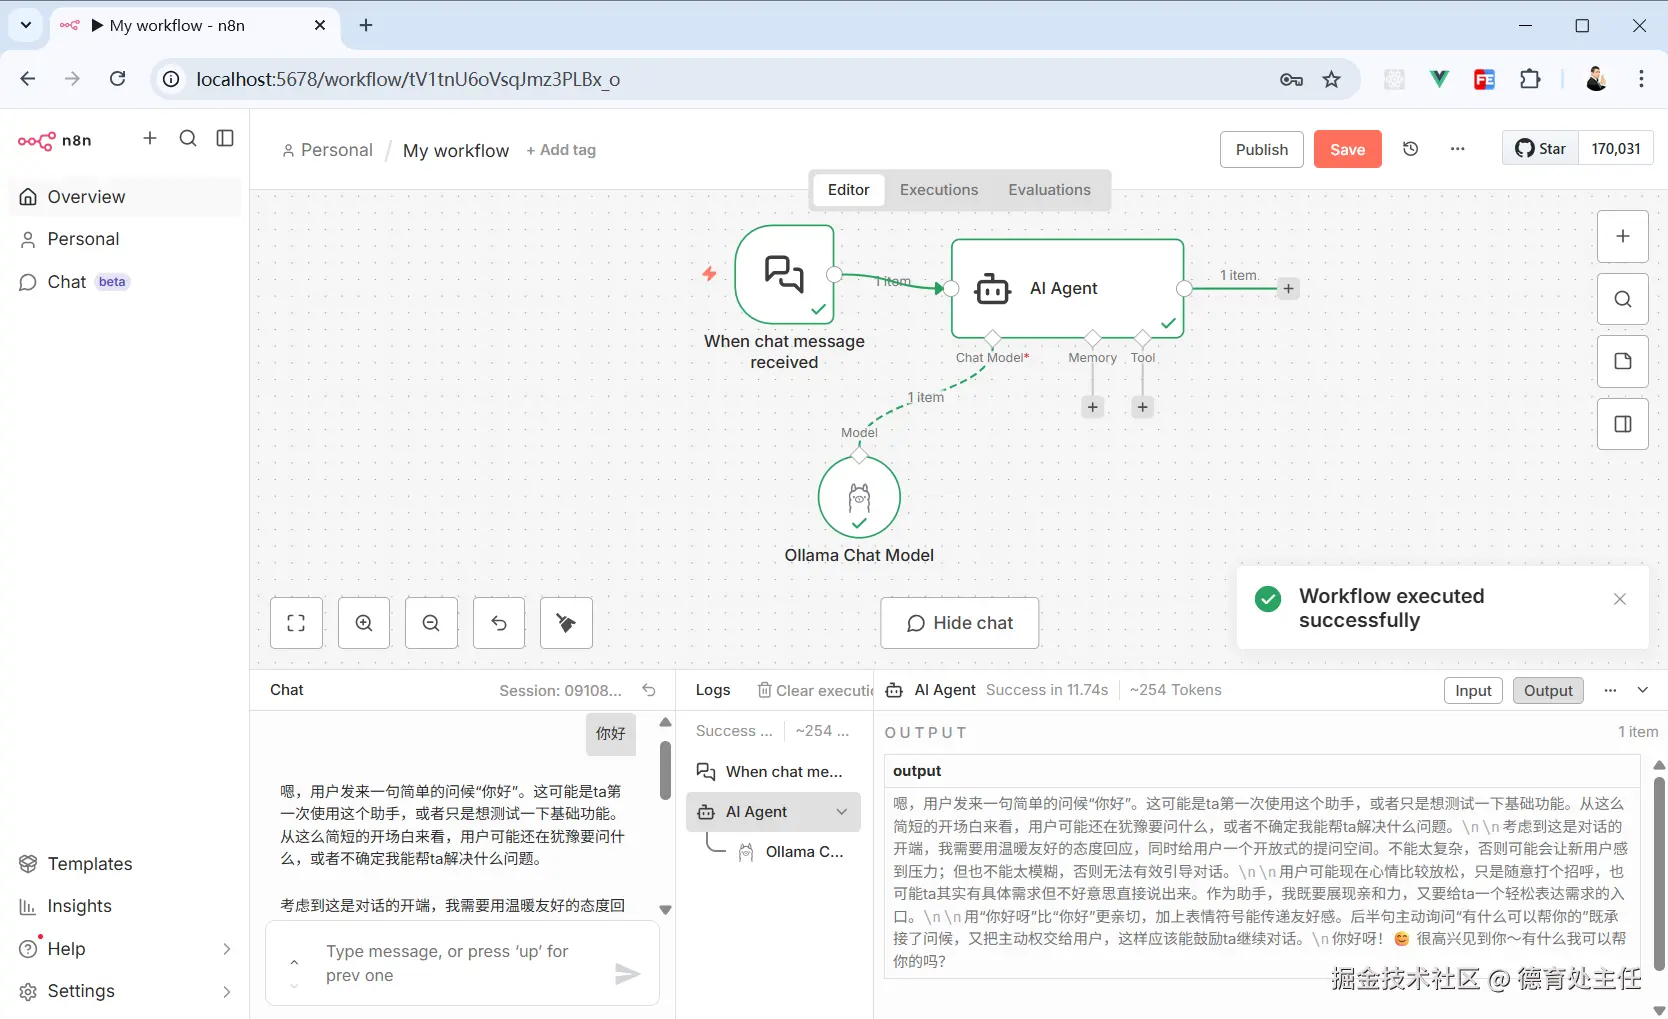Open the workflow history clock icon

[x=1411, y=149]
